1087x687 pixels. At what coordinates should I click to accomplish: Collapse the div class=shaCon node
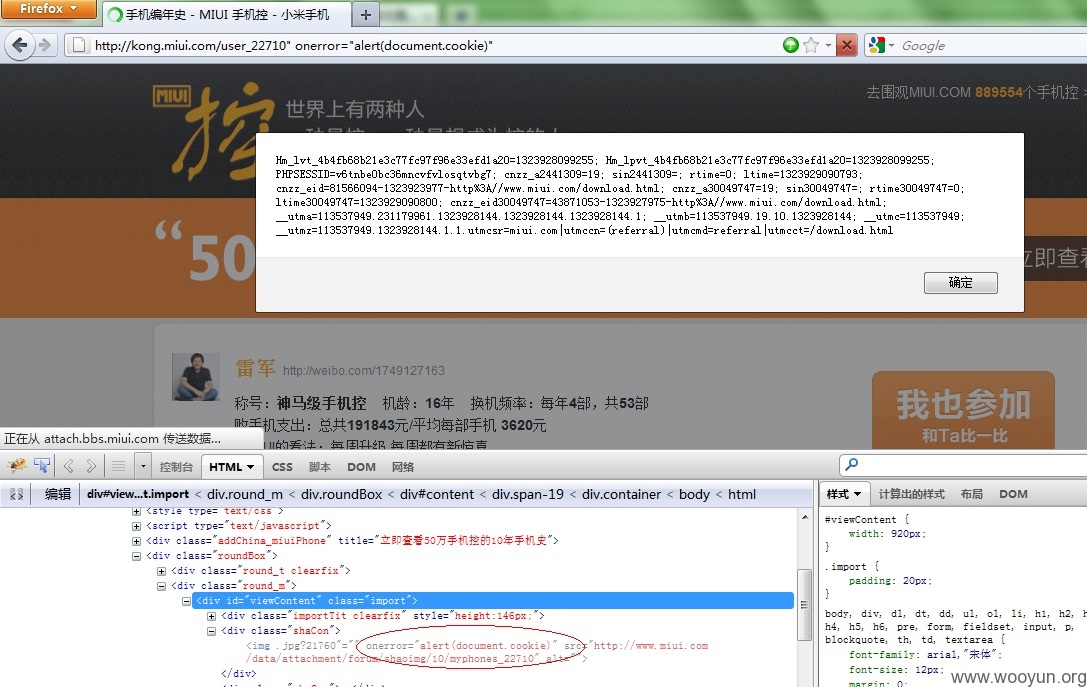coord(211,632)
